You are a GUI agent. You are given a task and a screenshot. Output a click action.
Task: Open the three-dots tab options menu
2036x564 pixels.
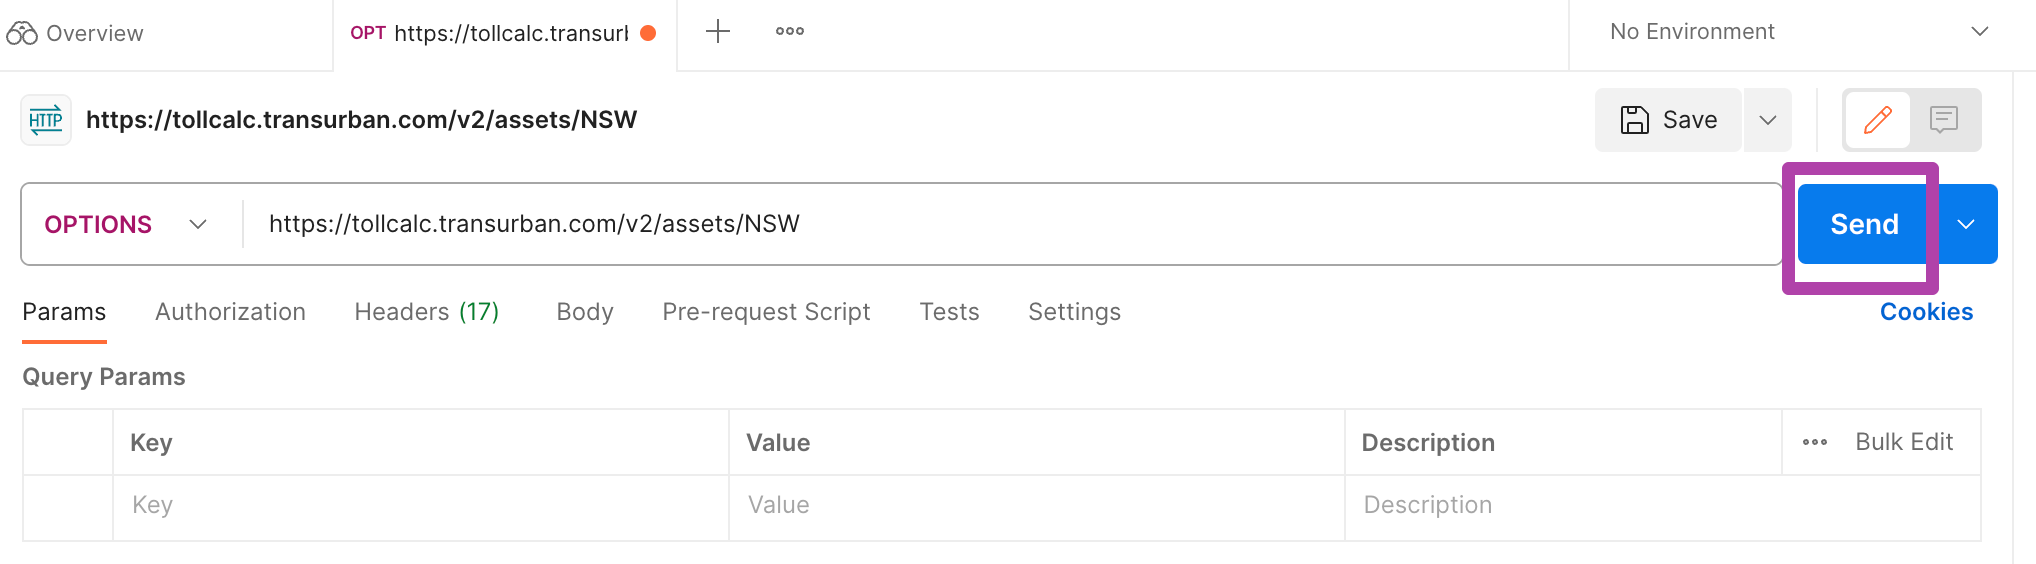pos(790,32)
